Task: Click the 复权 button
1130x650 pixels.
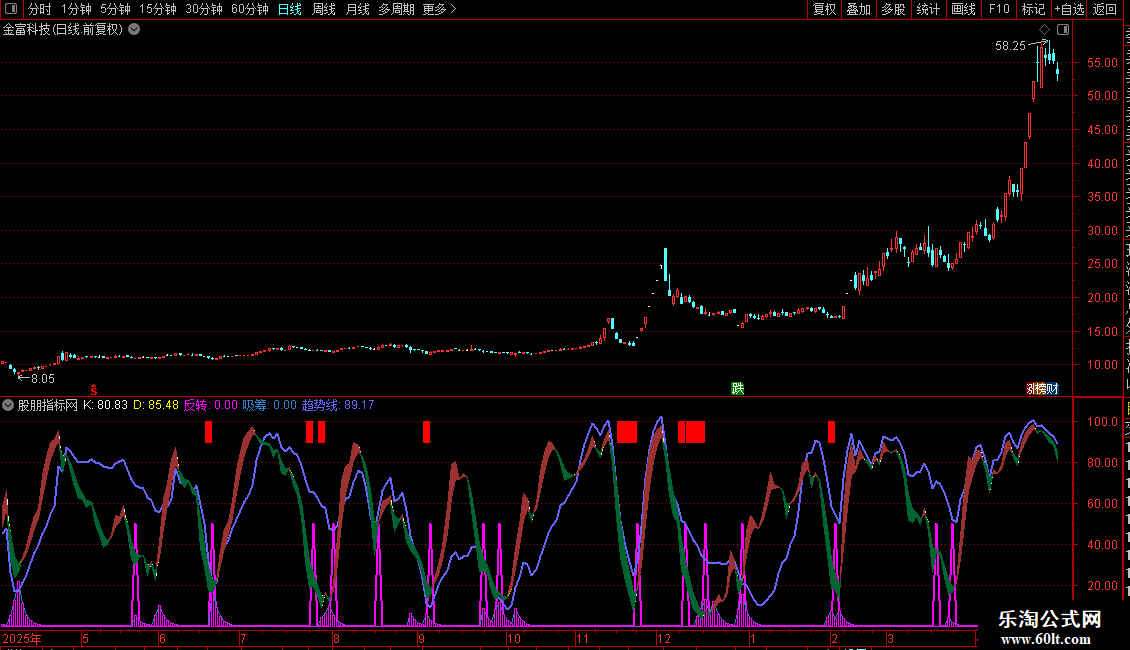Action: click(824, 9)
